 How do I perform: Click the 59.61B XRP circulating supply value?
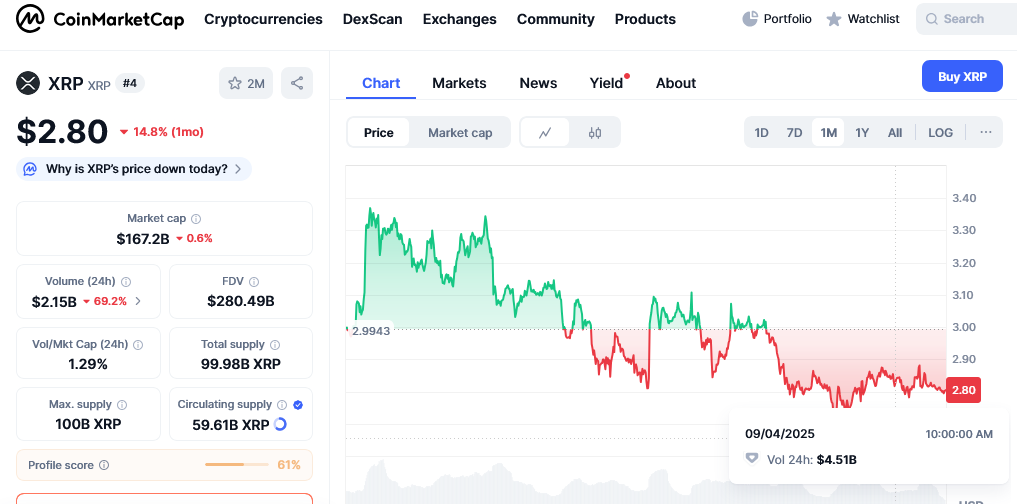(x=231, y=425)
